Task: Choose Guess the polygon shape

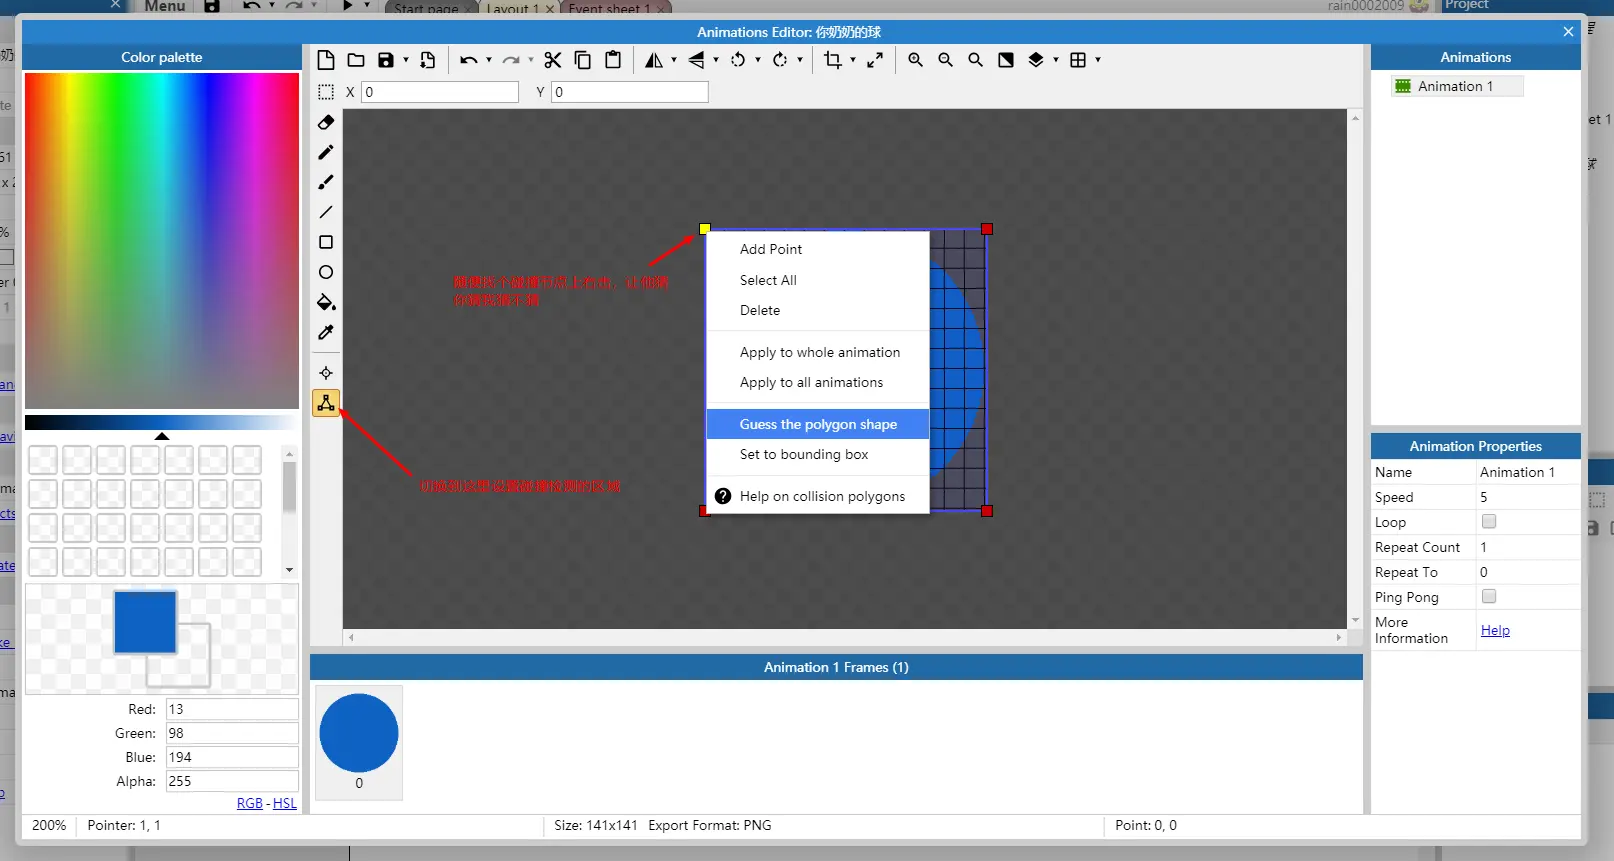Action: point(818,424)
